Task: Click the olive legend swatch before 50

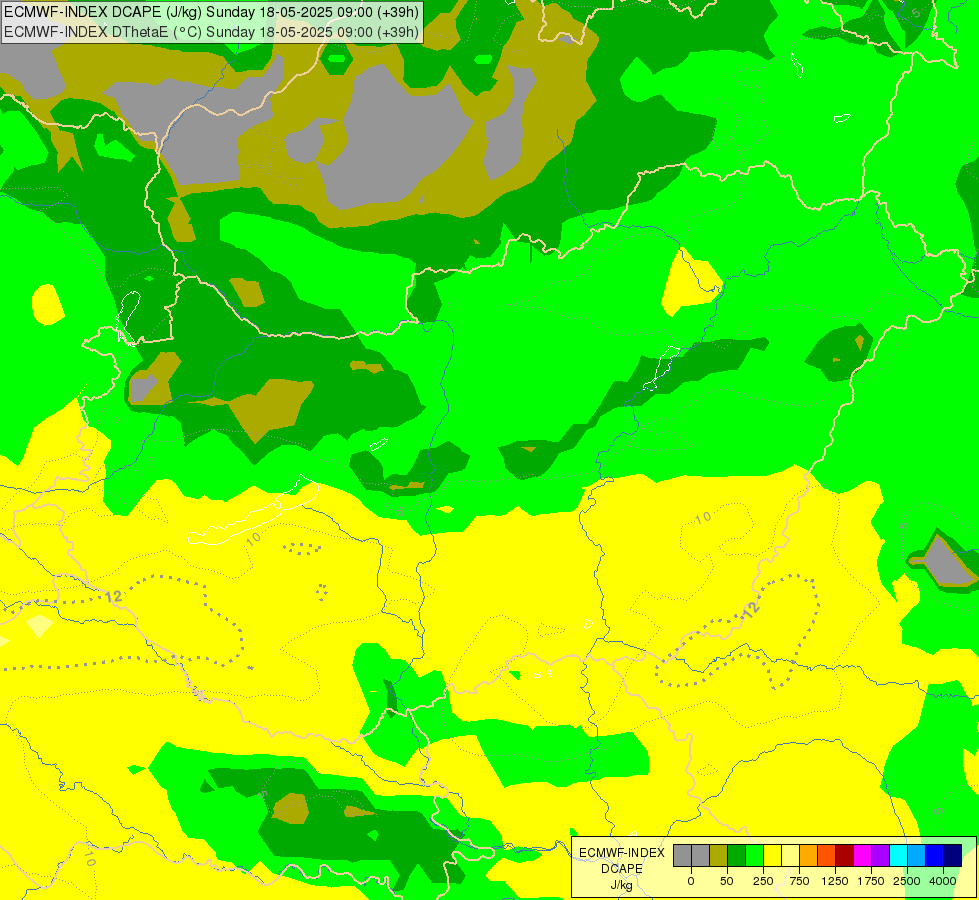Action: click(x=718, y=856)
